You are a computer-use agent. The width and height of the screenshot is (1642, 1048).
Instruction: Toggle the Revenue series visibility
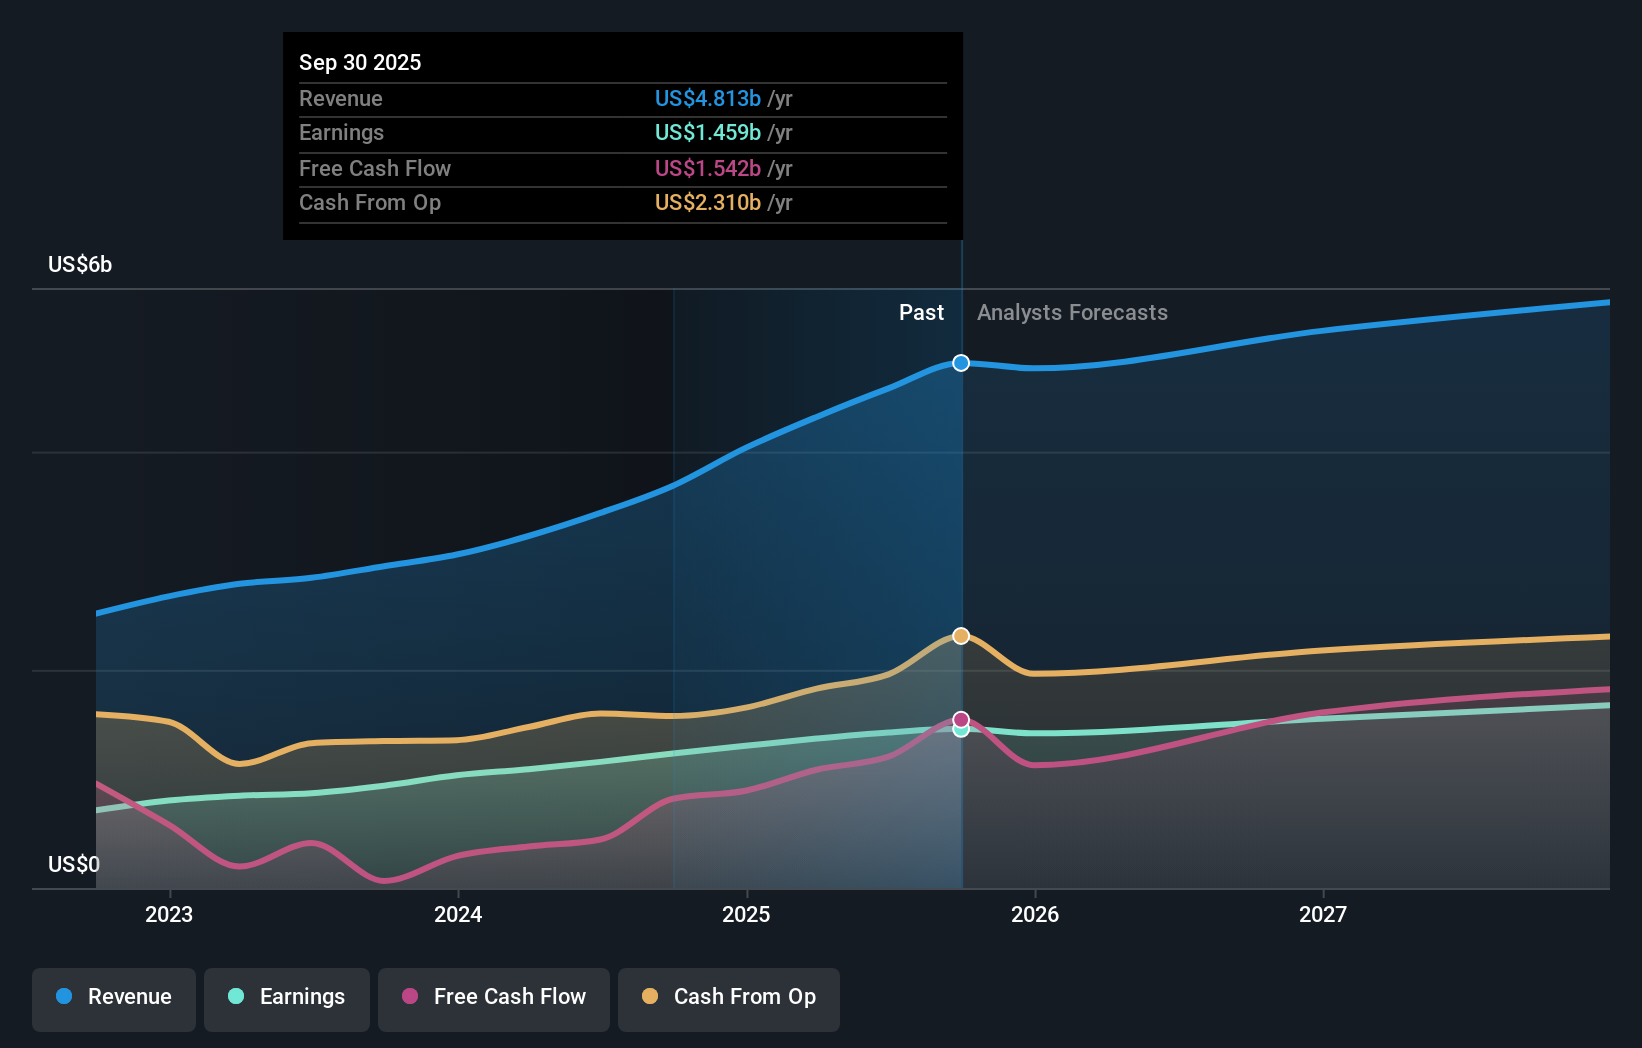(113, 997)
